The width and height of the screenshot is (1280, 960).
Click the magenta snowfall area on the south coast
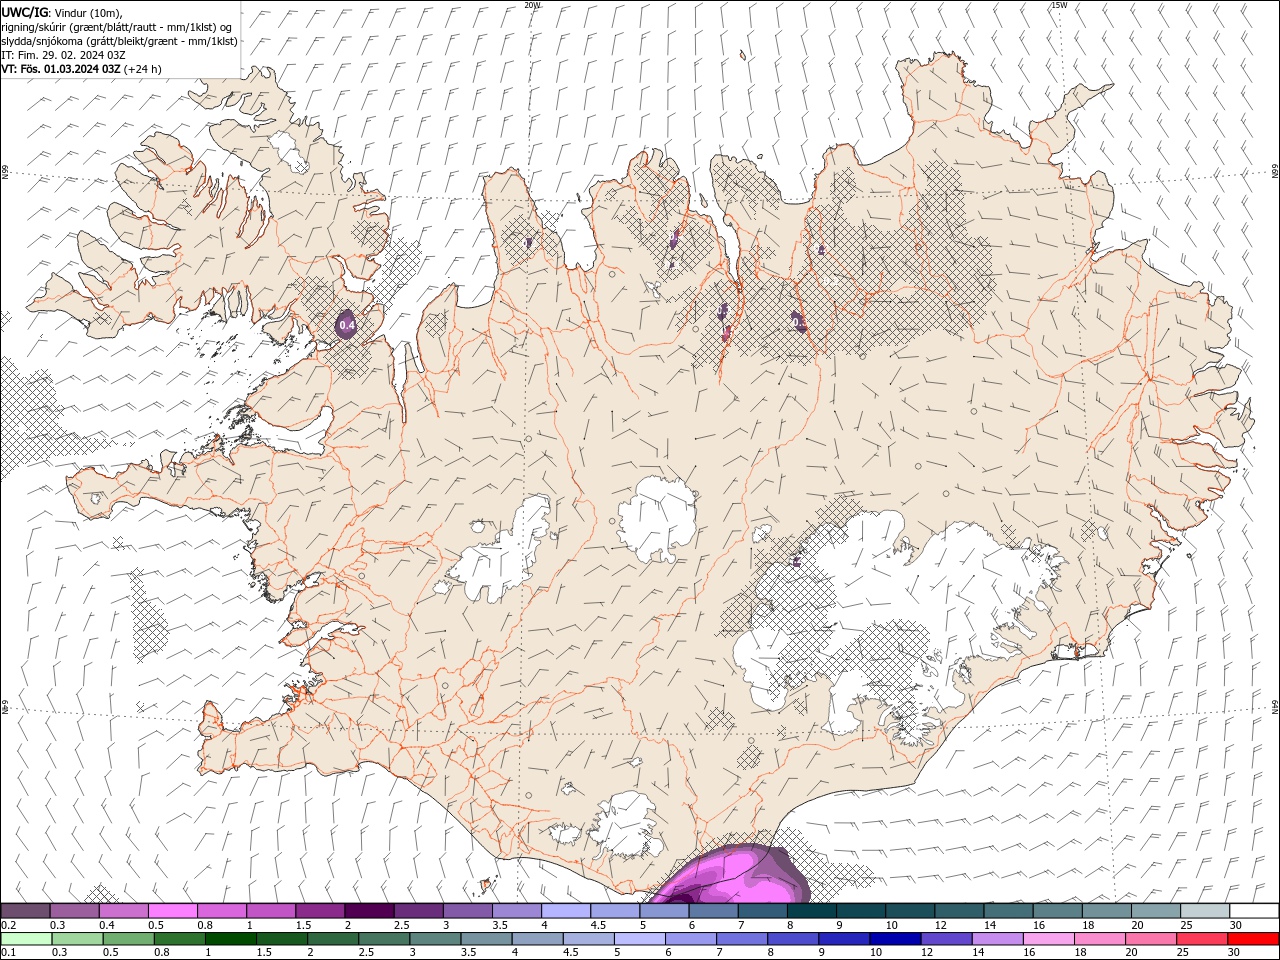point(730,876)
